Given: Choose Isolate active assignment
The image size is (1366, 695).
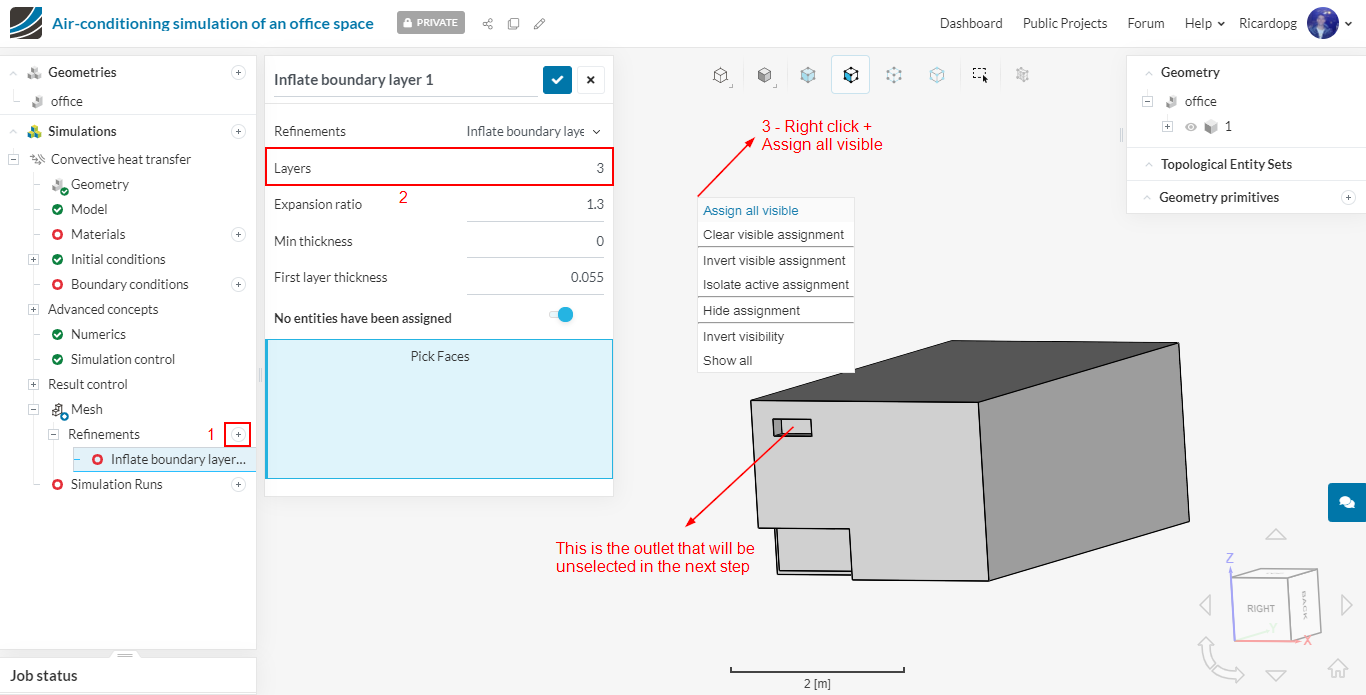Looking at the screenshot, I should pyautogui.click(x=776, y=285).
